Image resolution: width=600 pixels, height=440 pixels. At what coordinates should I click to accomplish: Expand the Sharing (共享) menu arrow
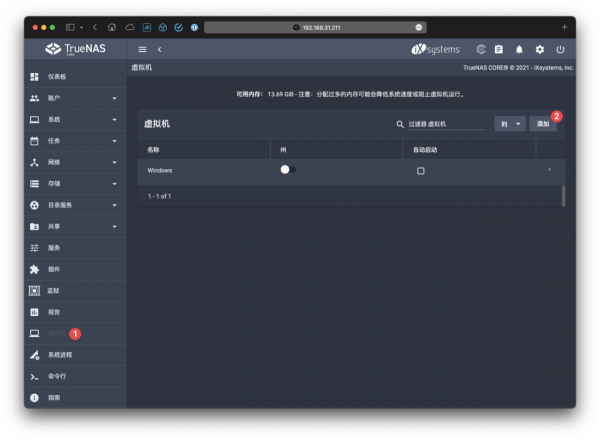click(114, 227)
